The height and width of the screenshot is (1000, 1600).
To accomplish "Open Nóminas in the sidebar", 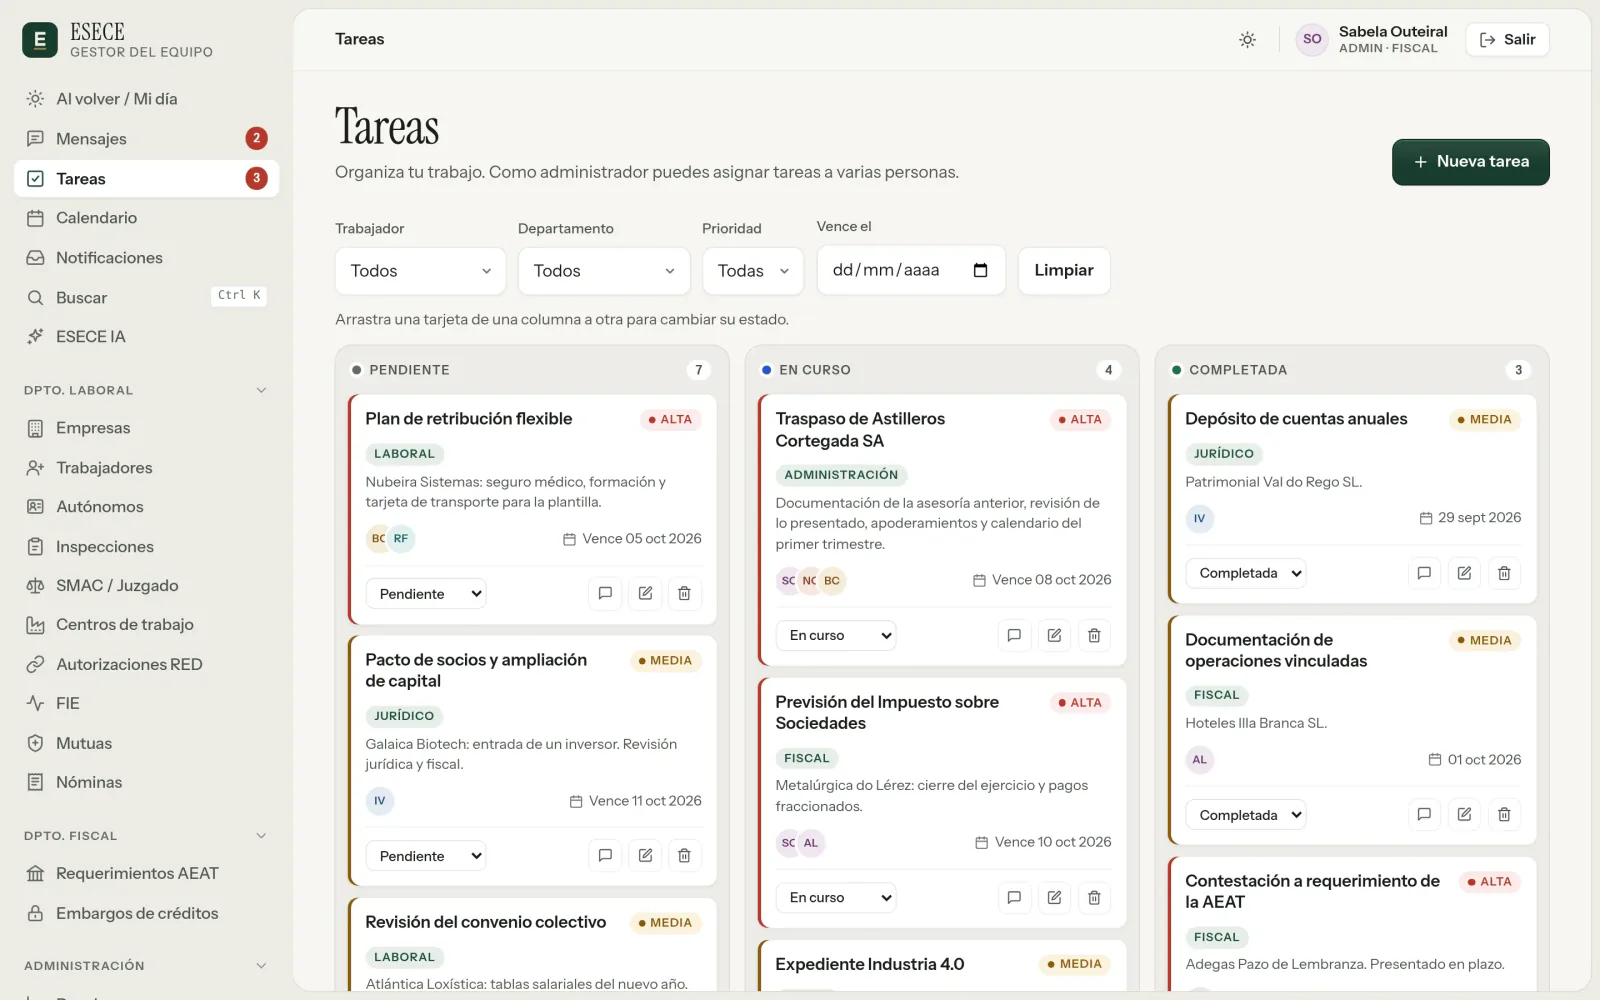I will 146,782.
